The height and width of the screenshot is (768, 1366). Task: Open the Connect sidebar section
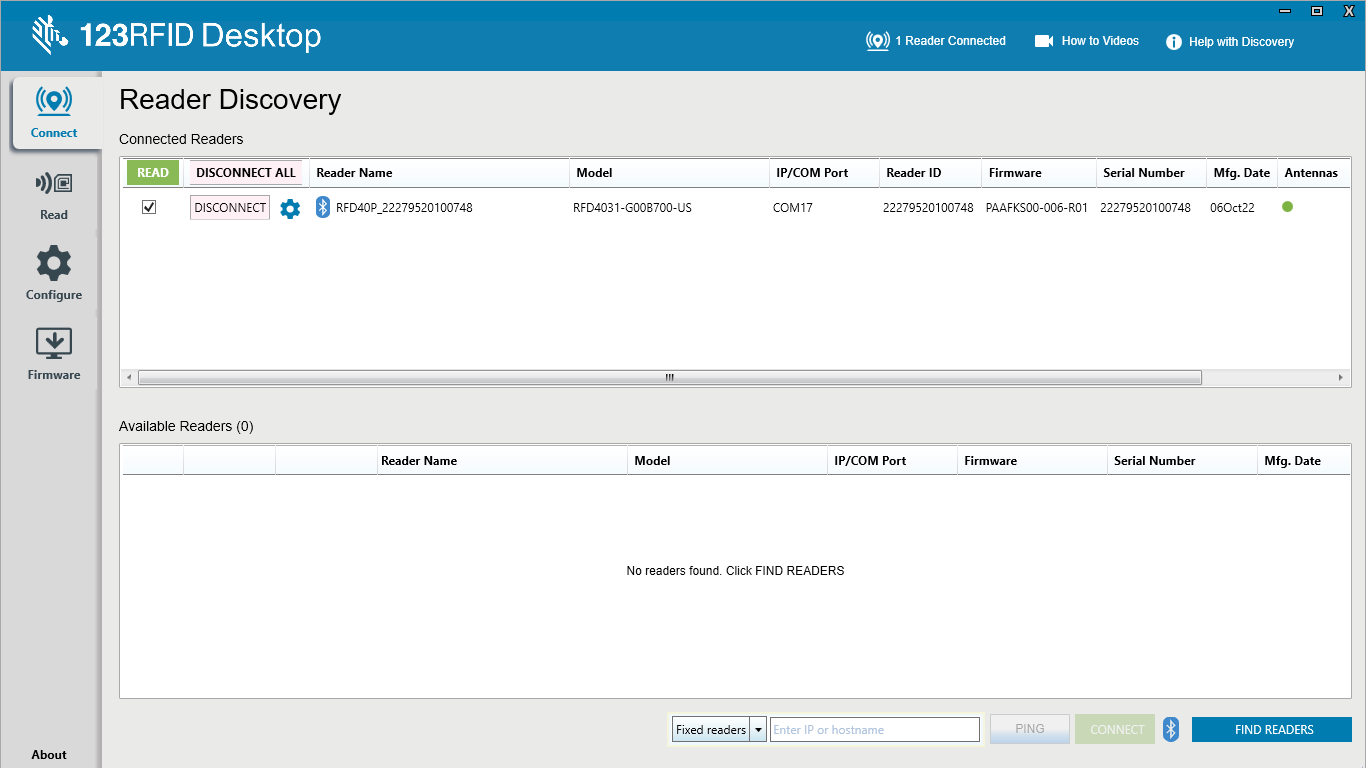coord(54,112)
